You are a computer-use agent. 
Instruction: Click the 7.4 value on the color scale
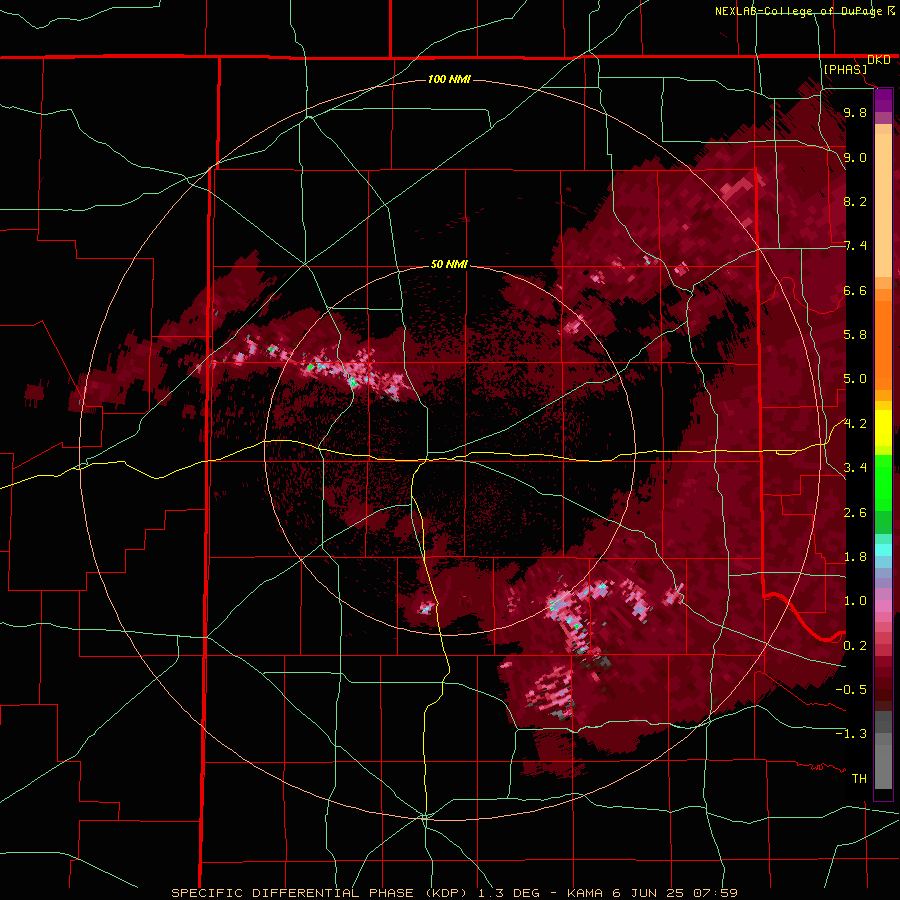[x=855, y=246]
